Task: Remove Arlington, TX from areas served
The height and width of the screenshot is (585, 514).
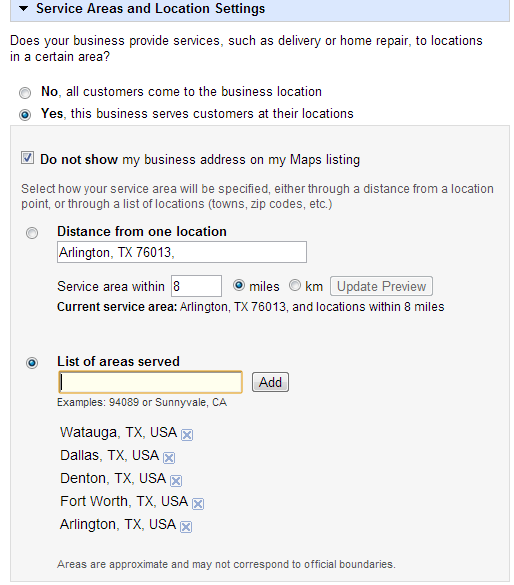Action: 186,527
